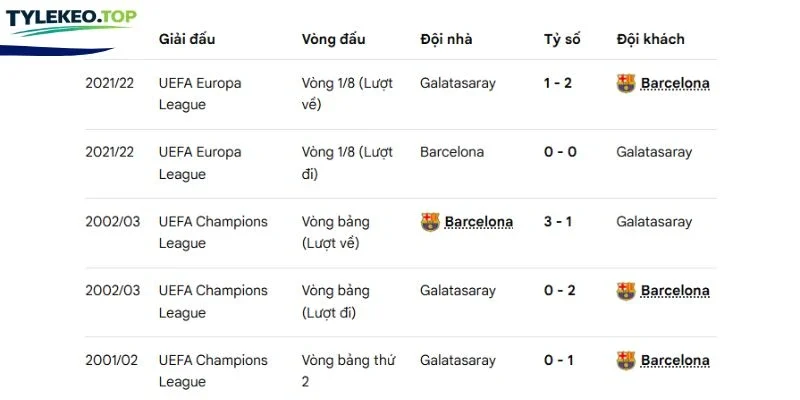The width and height of the screenshot is (800, 400).
Task: Click the Tỷ số column header
Action: click(562, 39)
